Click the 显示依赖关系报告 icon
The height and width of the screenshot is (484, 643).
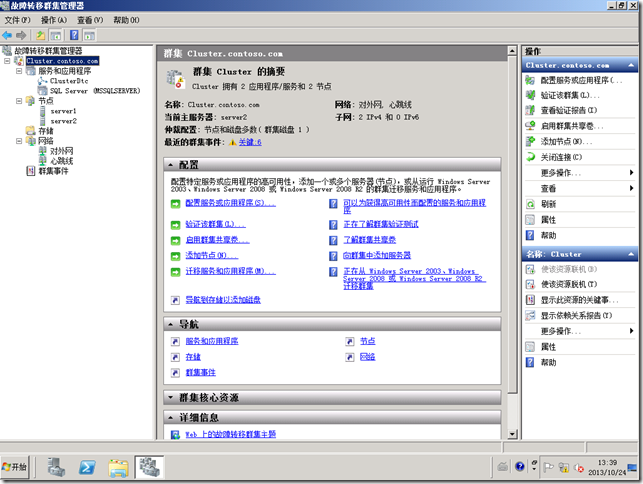[530, 315]
